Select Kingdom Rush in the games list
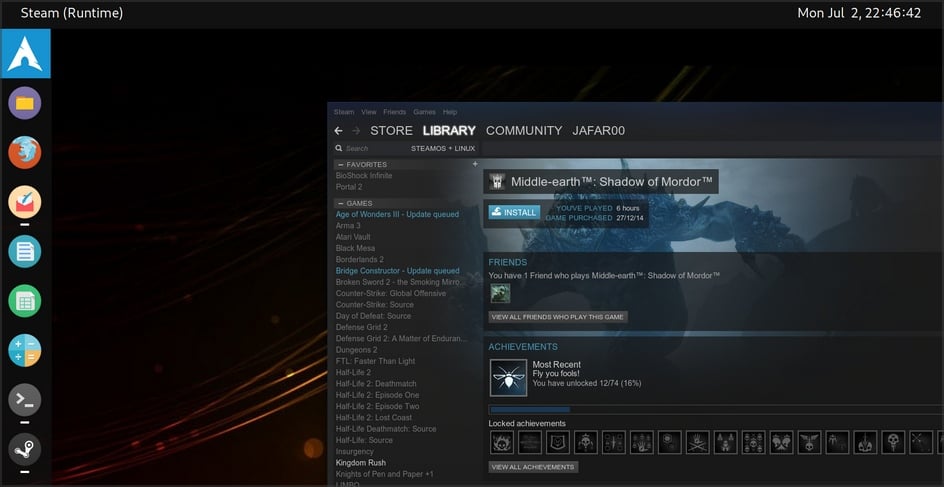Viewport: 944px width, 487px height. coord(361,463)
